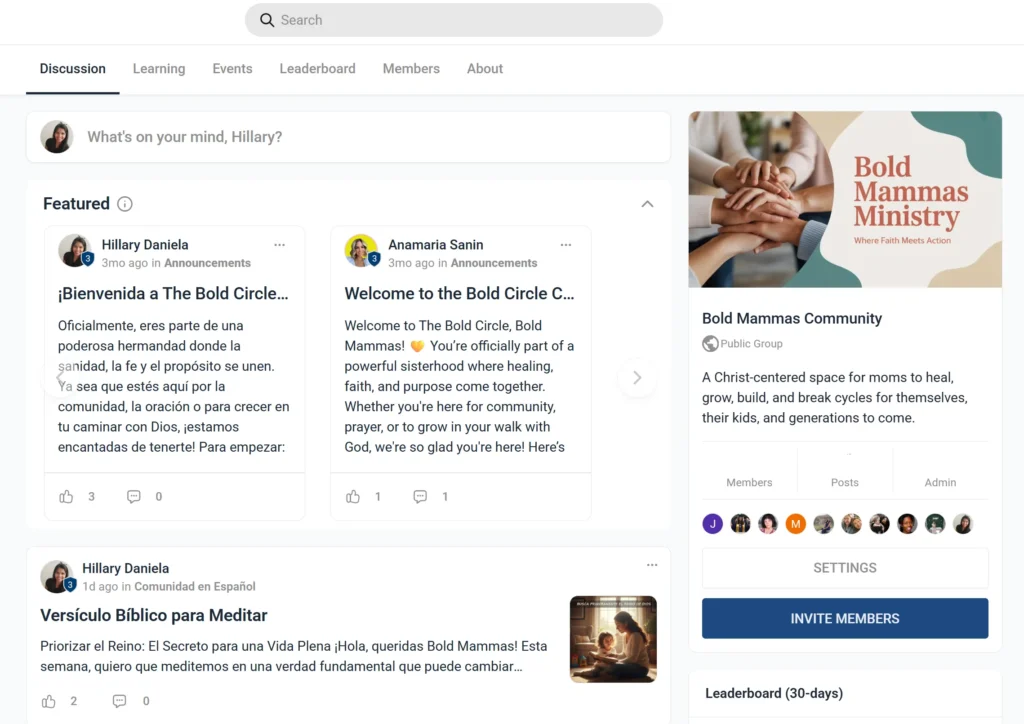Screen dimensions: 1024x724
Task: Click the INVITE MEMBERS button
Action: pos(845,618)
